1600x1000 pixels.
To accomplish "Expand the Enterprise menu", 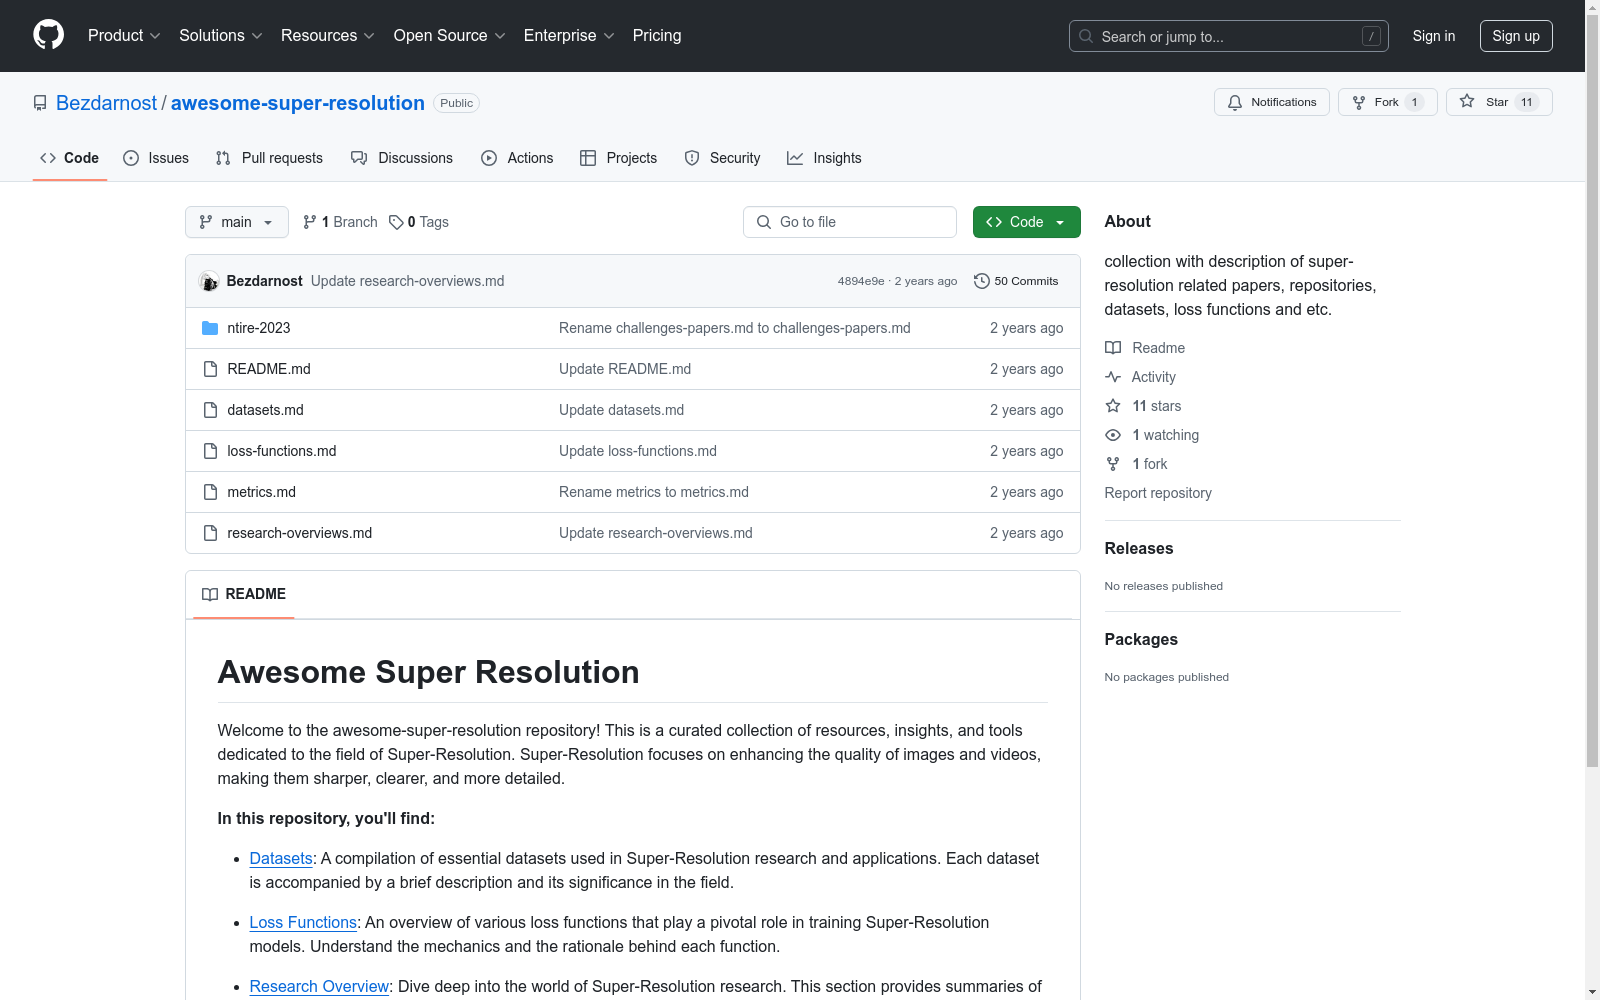I will pyautogui.click(x=569, y=35).
